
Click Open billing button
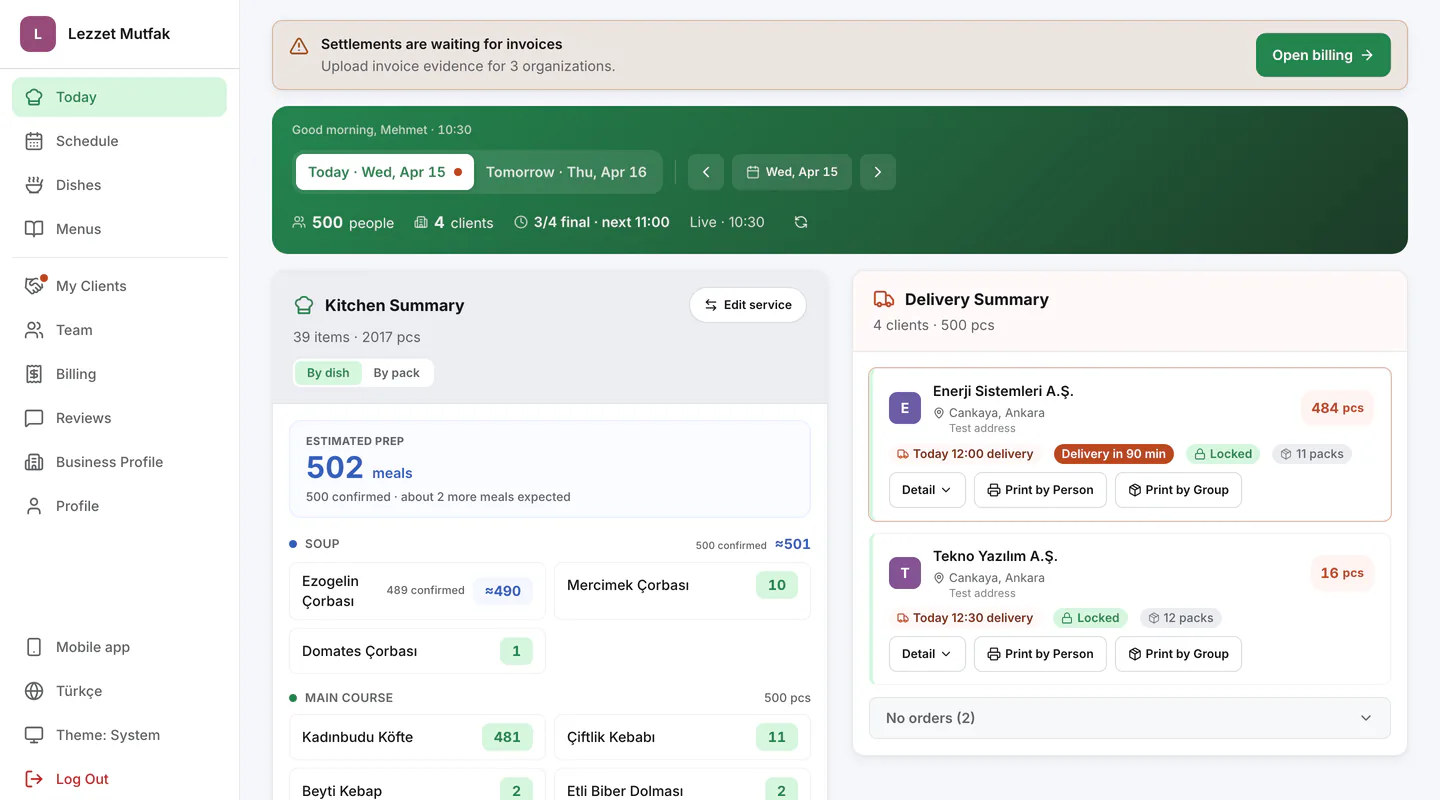pos(1323,55)
